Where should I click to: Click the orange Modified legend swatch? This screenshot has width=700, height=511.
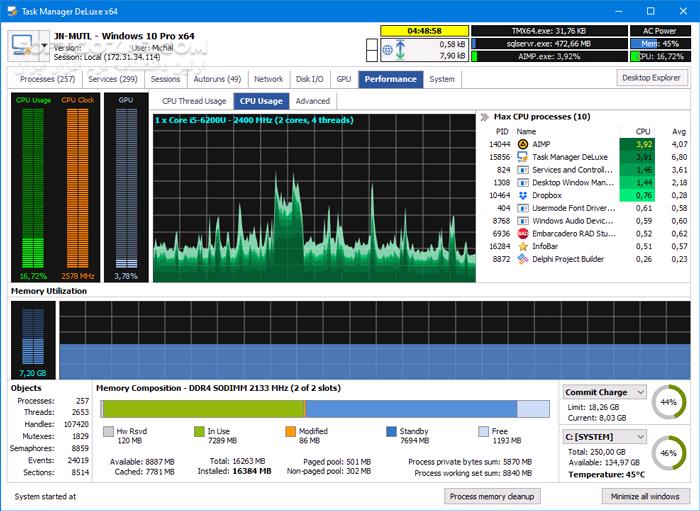[x=291, y=432]
